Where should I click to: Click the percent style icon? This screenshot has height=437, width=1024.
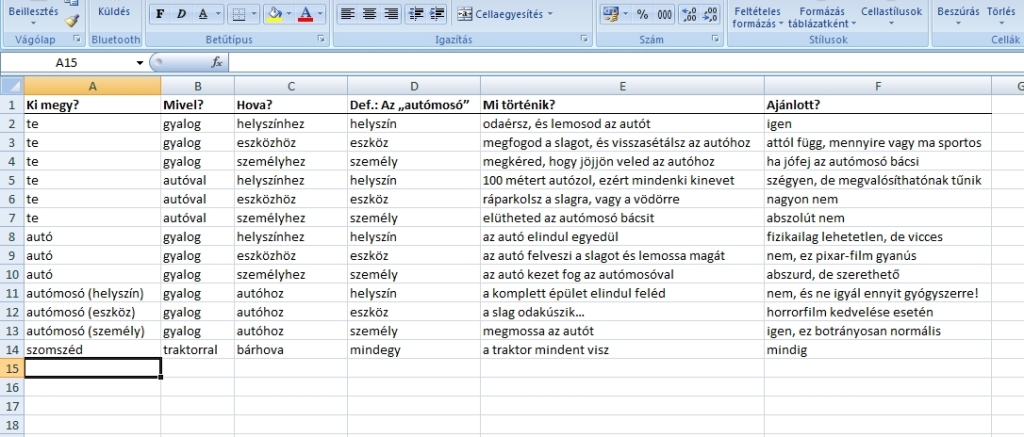point(642,14)
